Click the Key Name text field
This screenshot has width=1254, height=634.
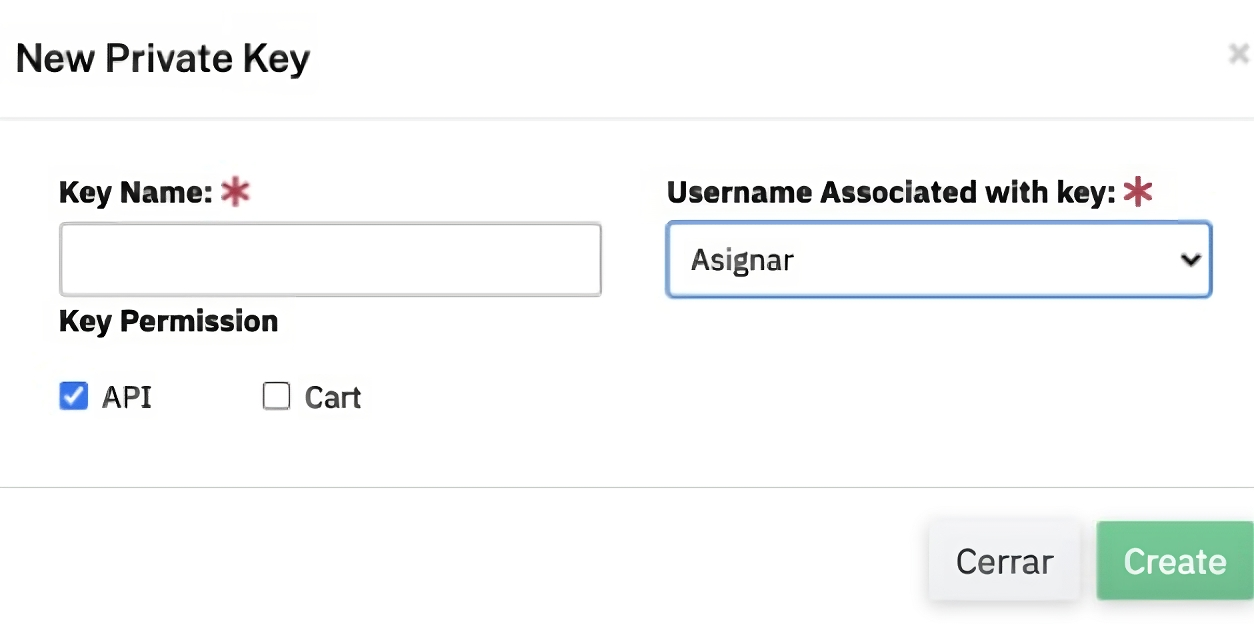click(x=330, y=260)
